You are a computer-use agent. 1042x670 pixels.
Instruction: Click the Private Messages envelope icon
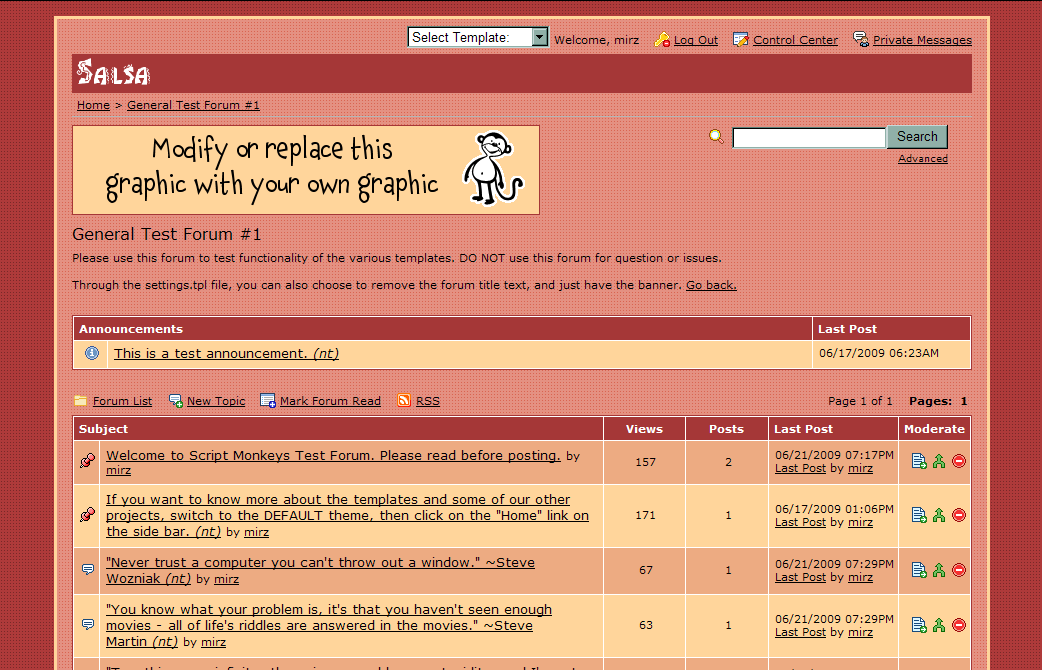point(861,40)
